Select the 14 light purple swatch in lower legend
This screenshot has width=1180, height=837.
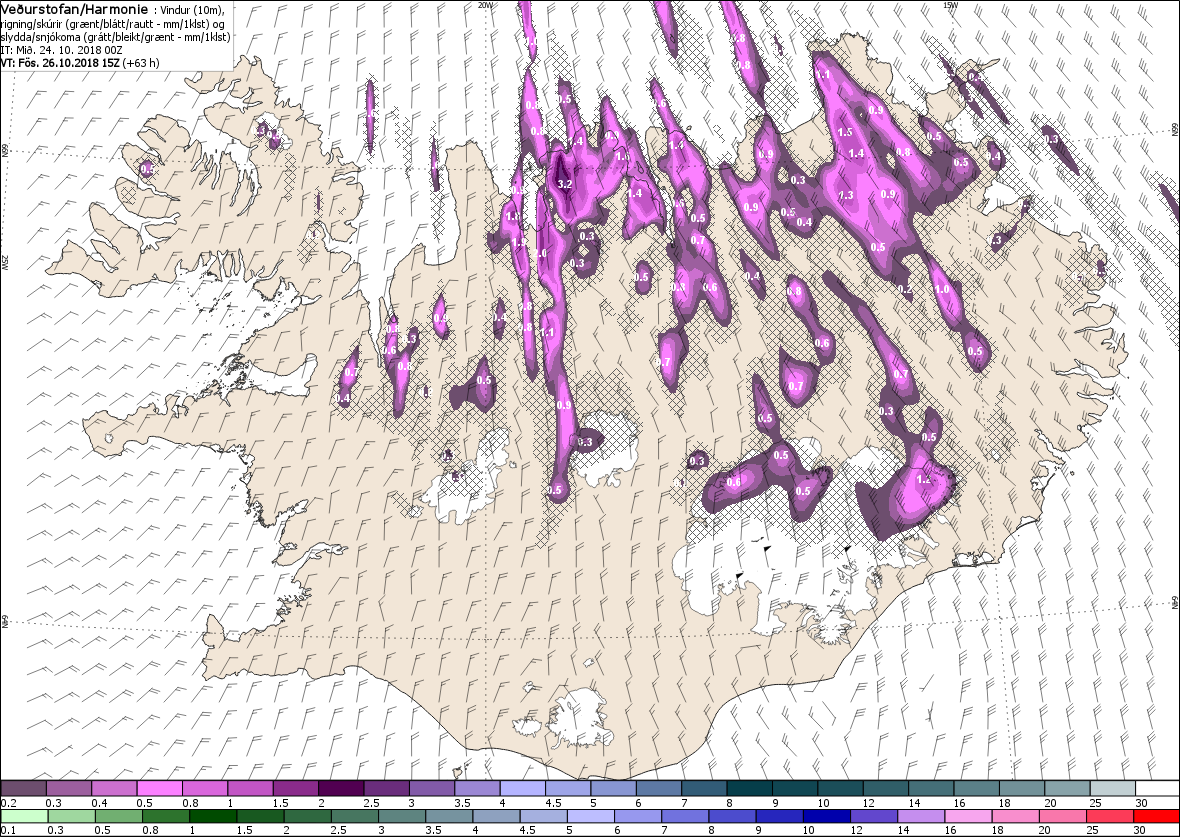(920, 817)
